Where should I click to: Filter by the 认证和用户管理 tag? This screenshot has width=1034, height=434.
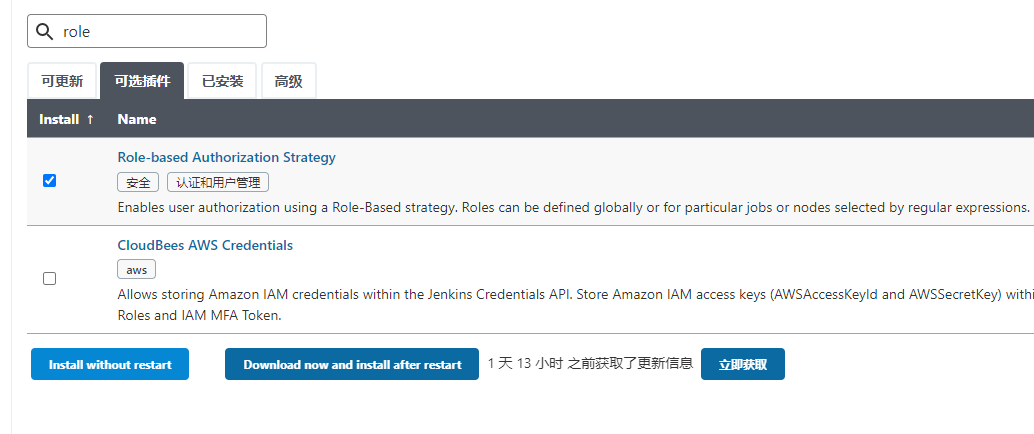[x=218, y=183]
